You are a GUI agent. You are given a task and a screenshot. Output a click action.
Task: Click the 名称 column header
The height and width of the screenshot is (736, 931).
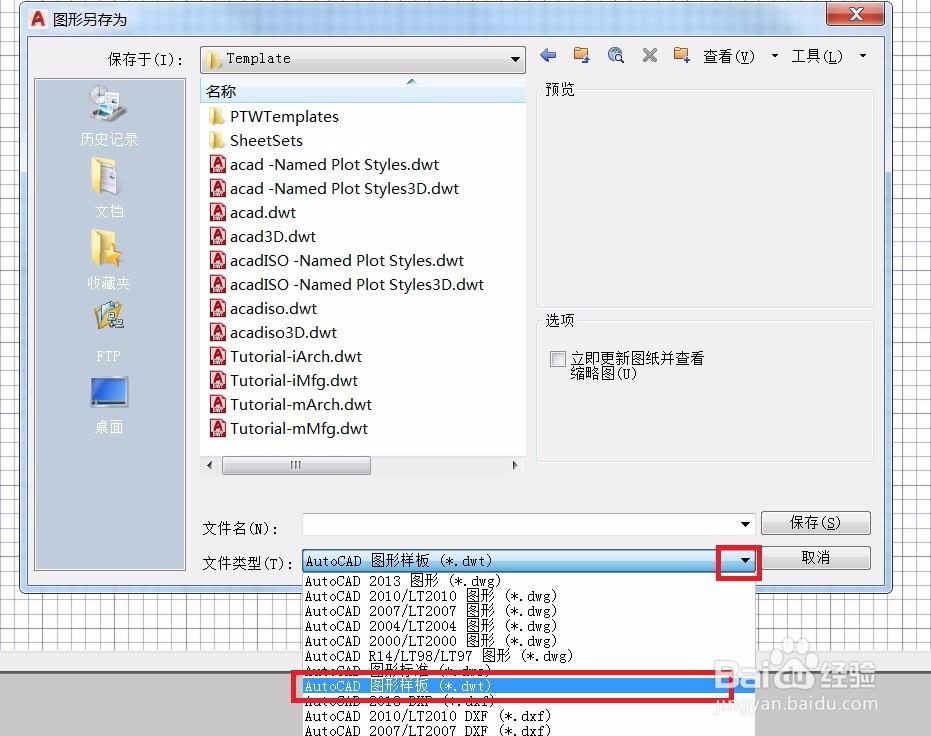pyautogui.click(x=363, y=91)
